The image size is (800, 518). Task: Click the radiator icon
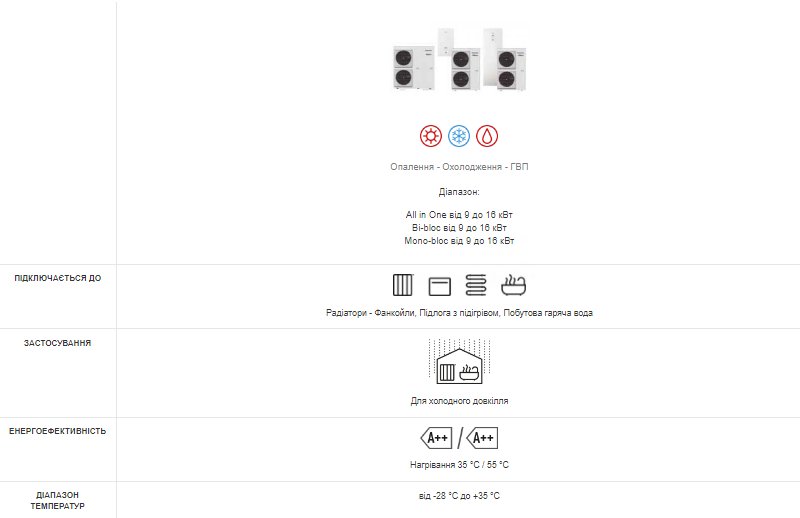pyautogui.click(x=403, y=285)
